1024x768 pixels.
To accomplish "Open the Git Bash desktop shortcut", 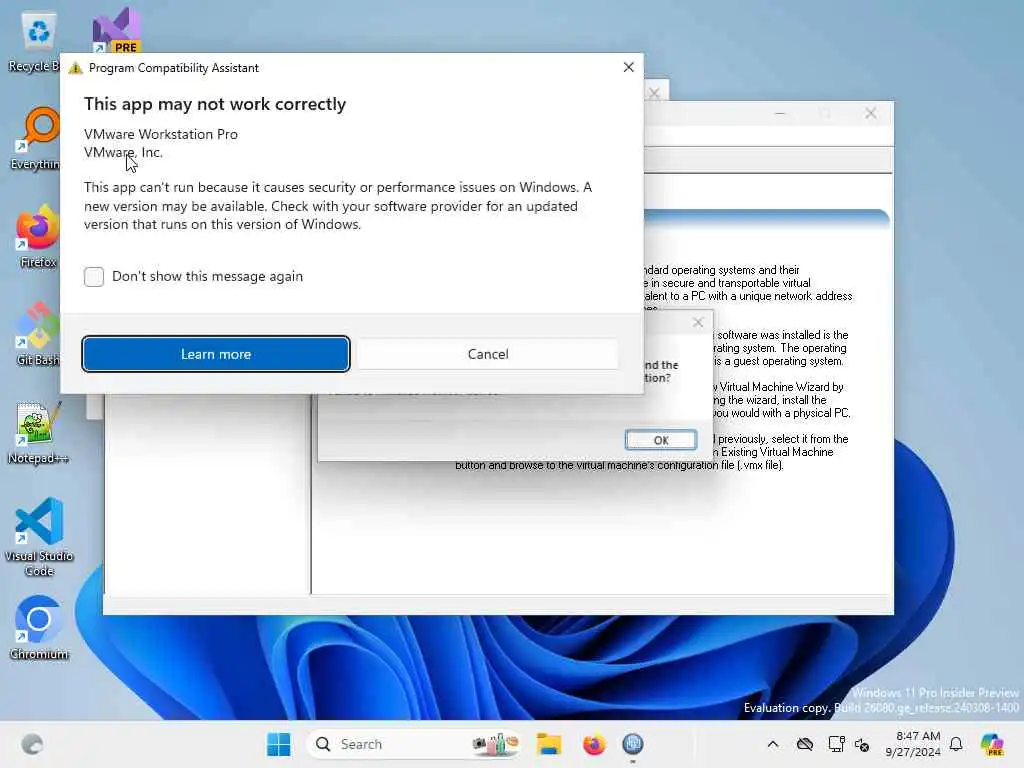I will tap(38, 334).
